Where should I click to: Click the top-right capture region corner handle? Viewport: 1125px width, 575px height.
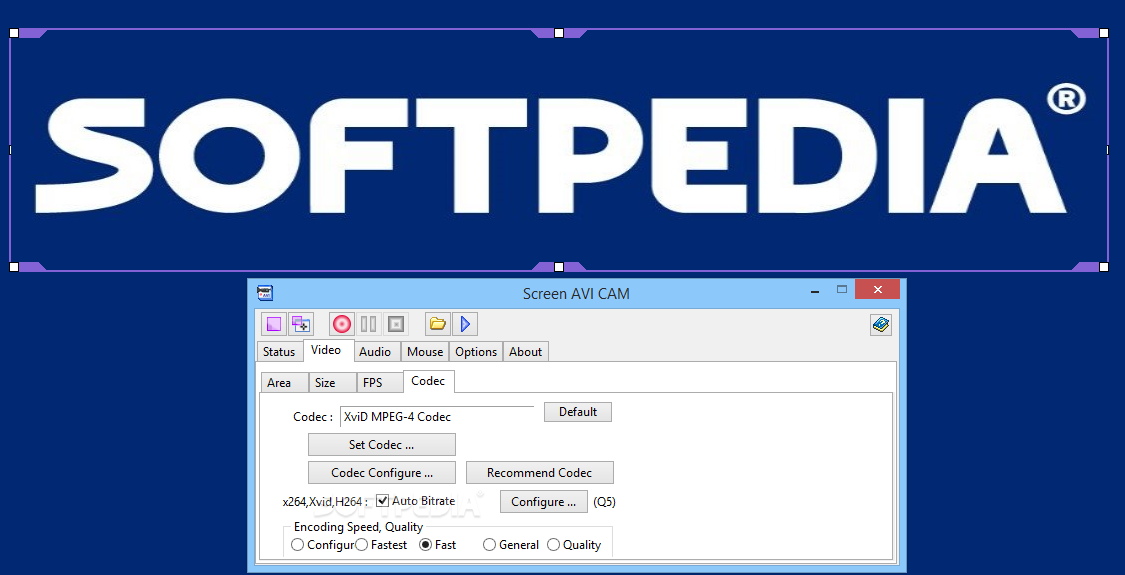click(x=1104, y=33)
